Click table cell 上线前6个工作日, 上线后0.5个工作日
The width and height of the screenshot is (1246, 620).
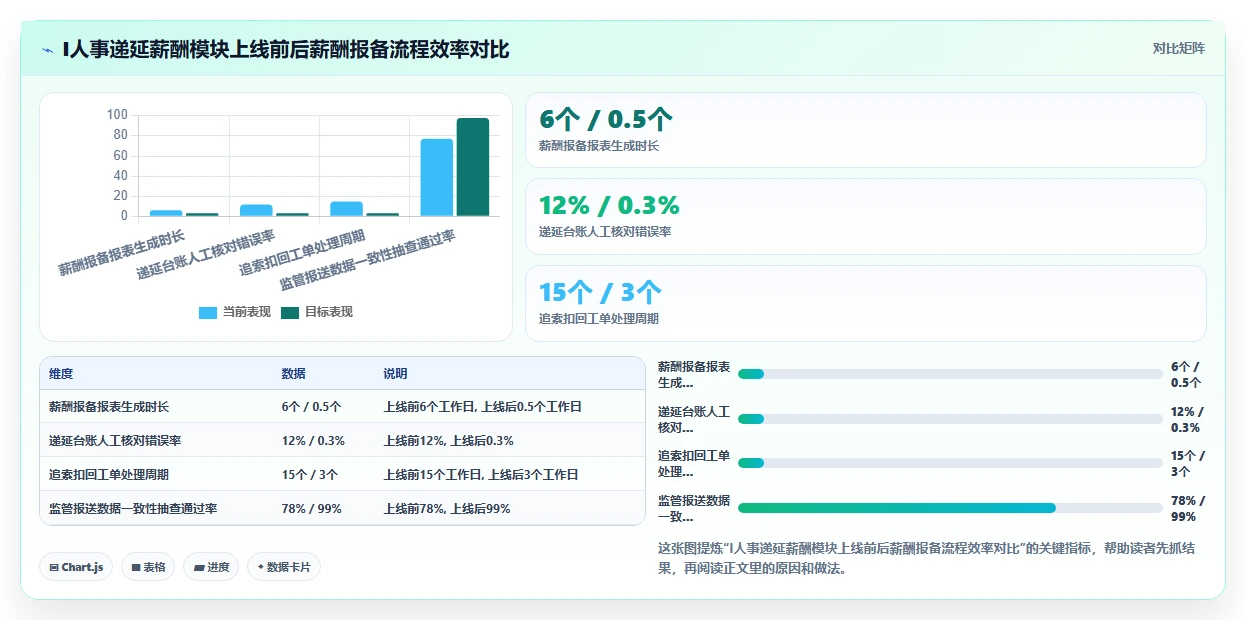point(482,407)
